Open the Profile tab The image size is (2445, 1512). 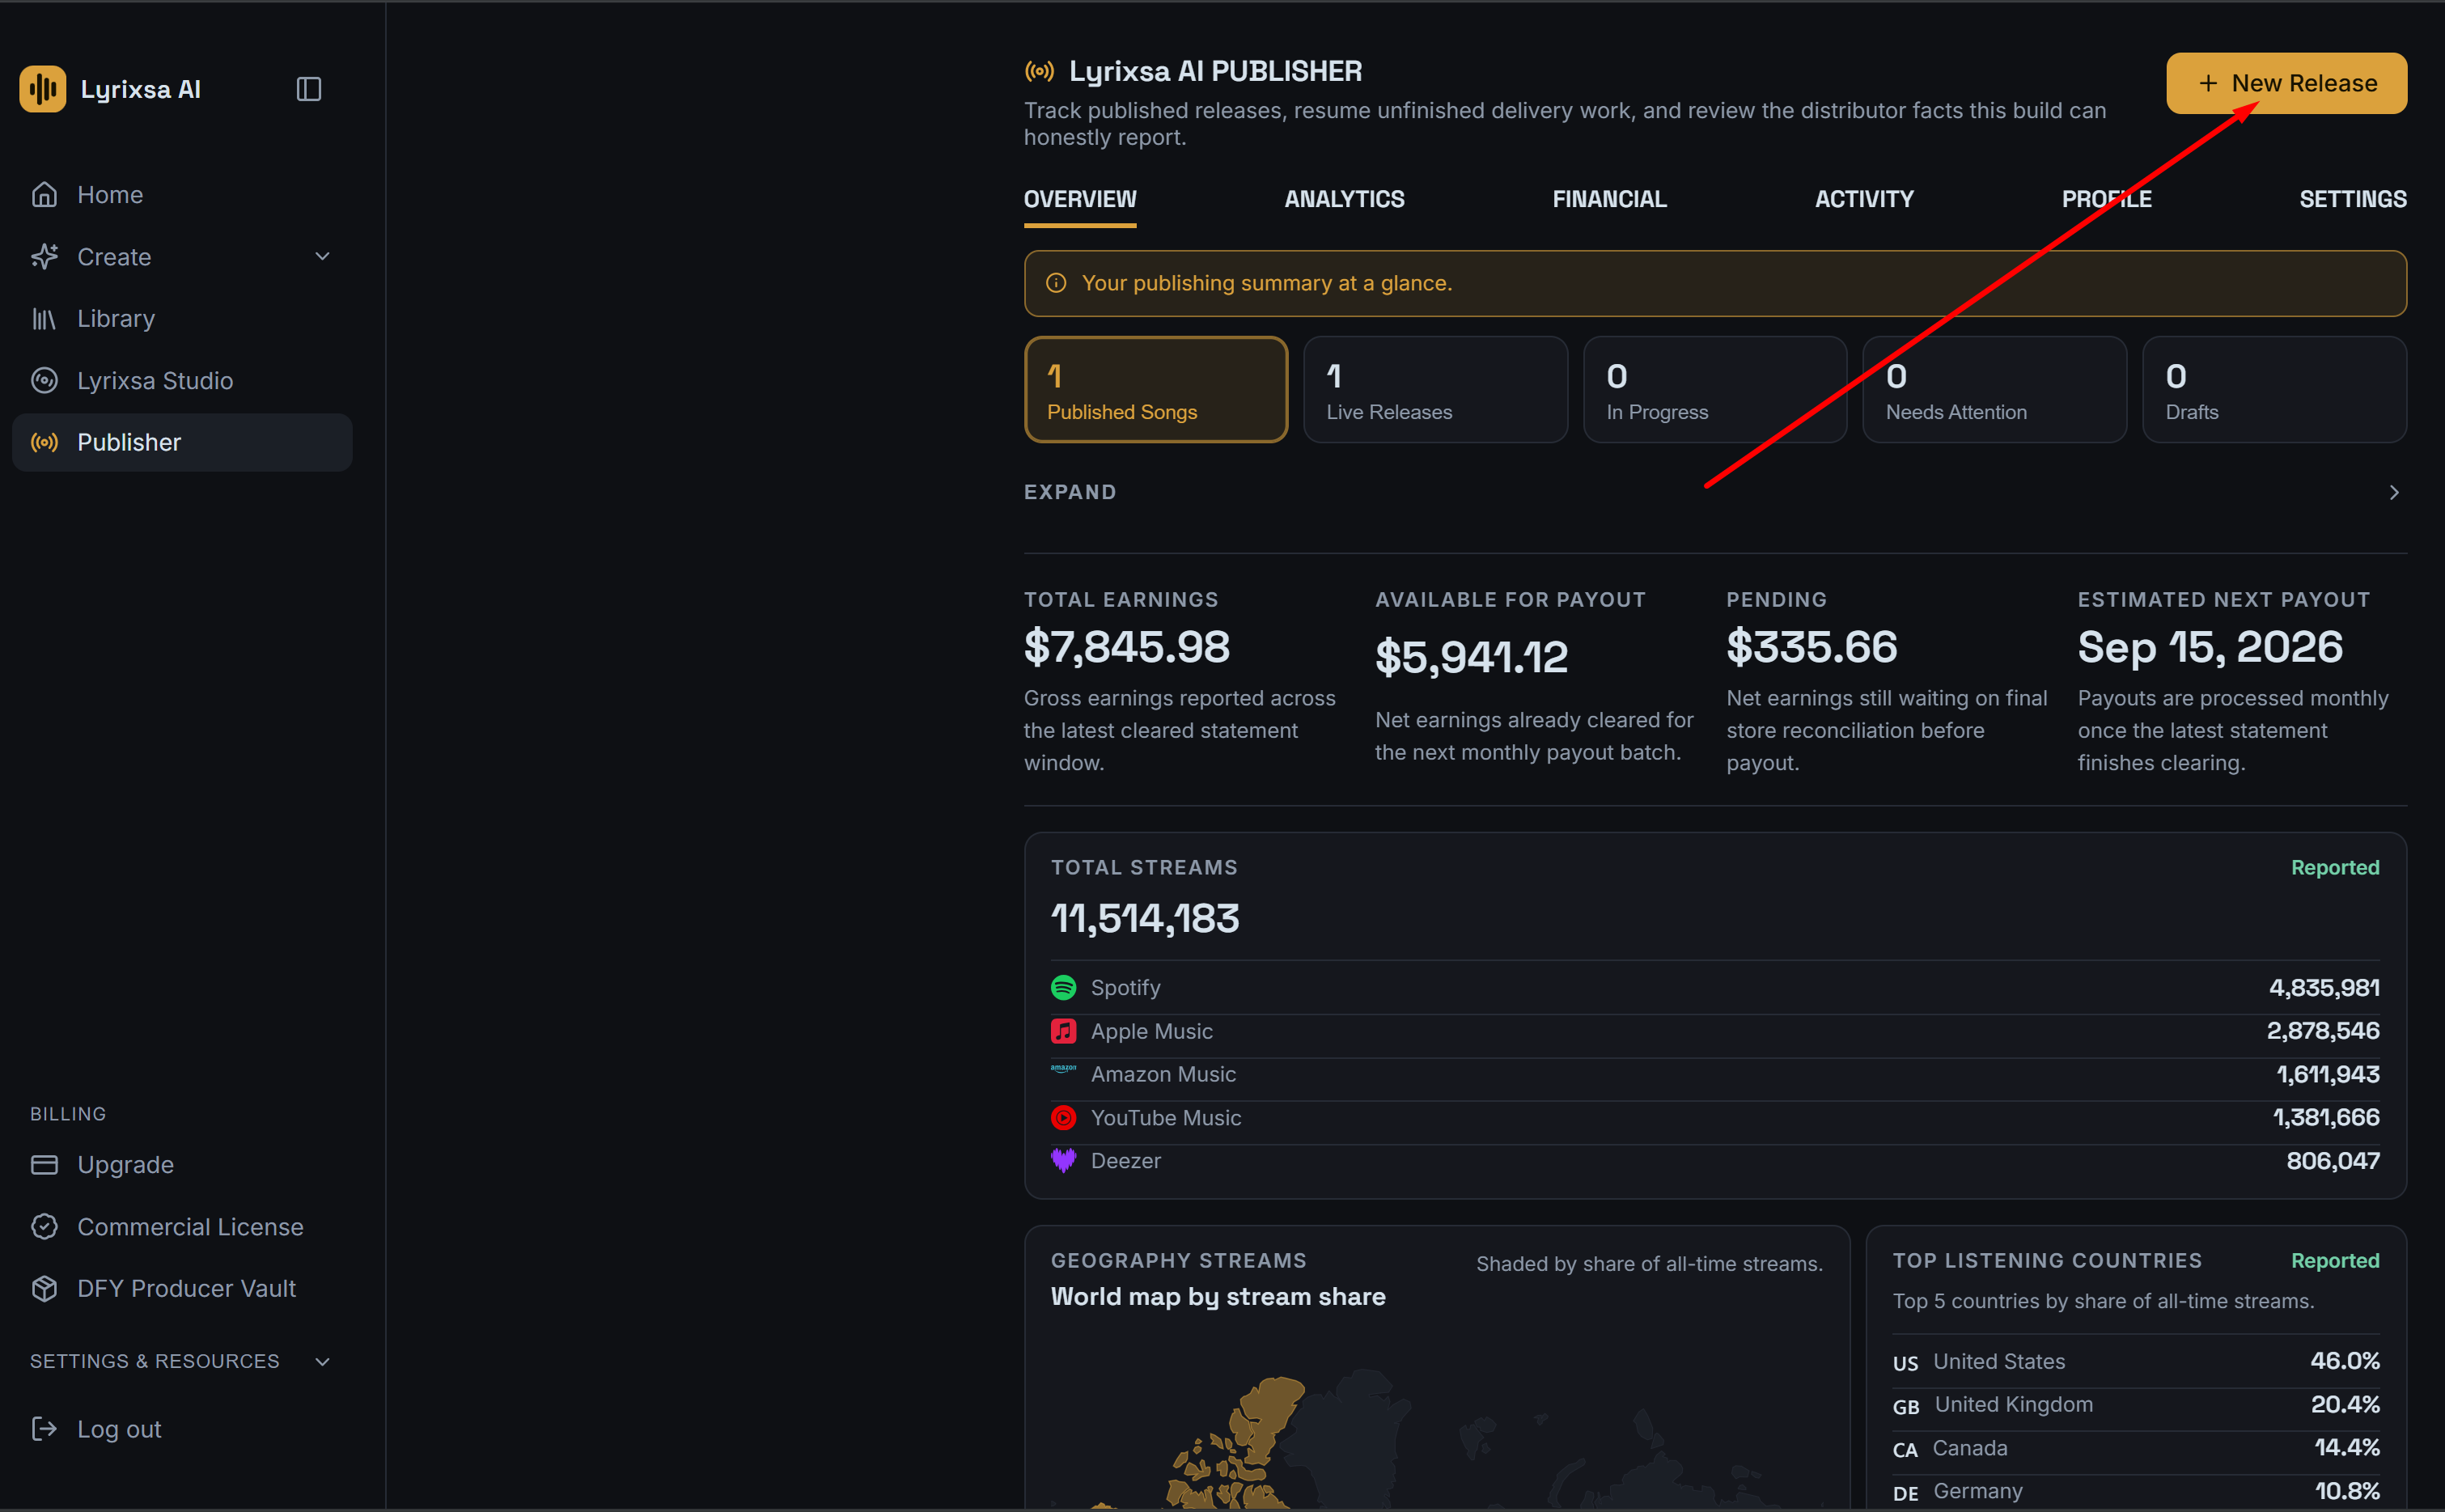[x=2106, y=199]
